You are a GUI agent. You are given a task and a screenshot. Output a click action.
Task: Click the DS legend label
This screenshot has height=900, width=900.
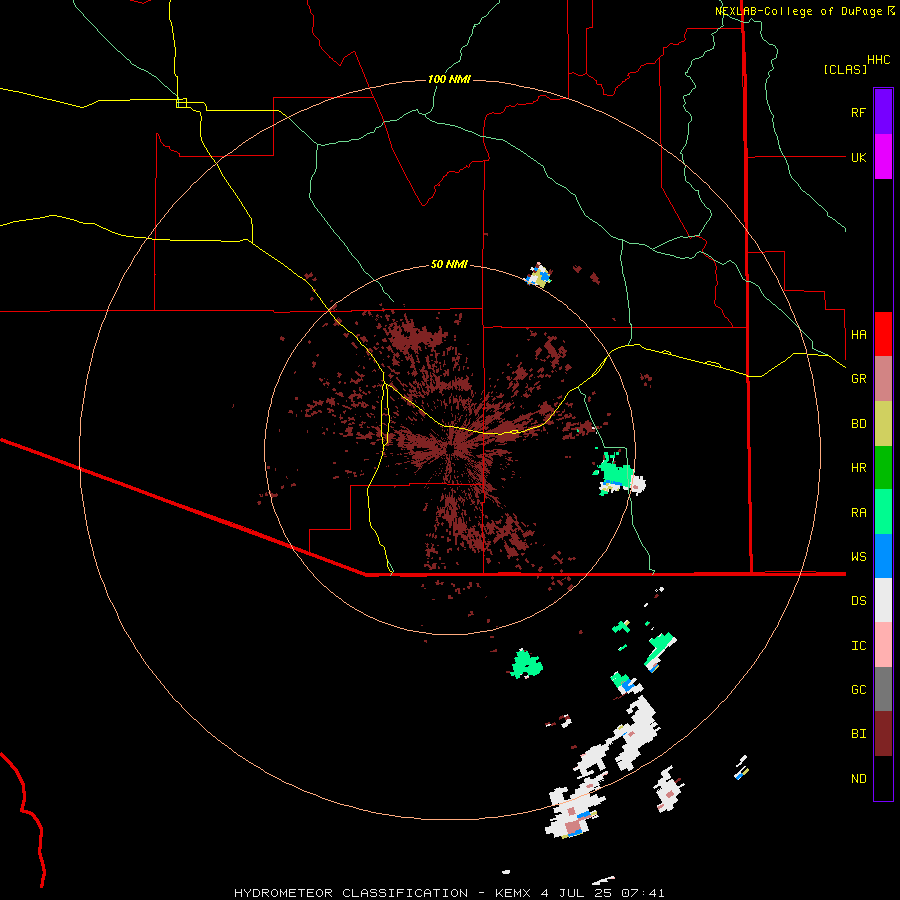(x=858, y=601)
